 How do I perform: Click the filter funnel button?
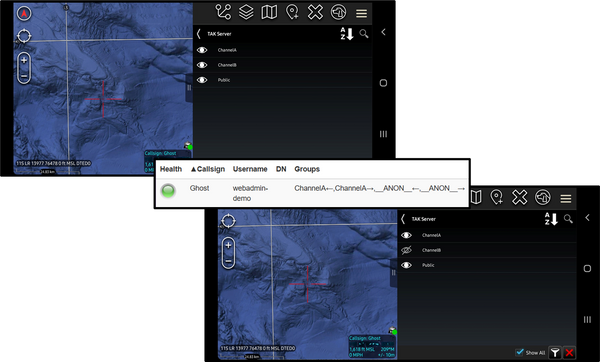555,352
